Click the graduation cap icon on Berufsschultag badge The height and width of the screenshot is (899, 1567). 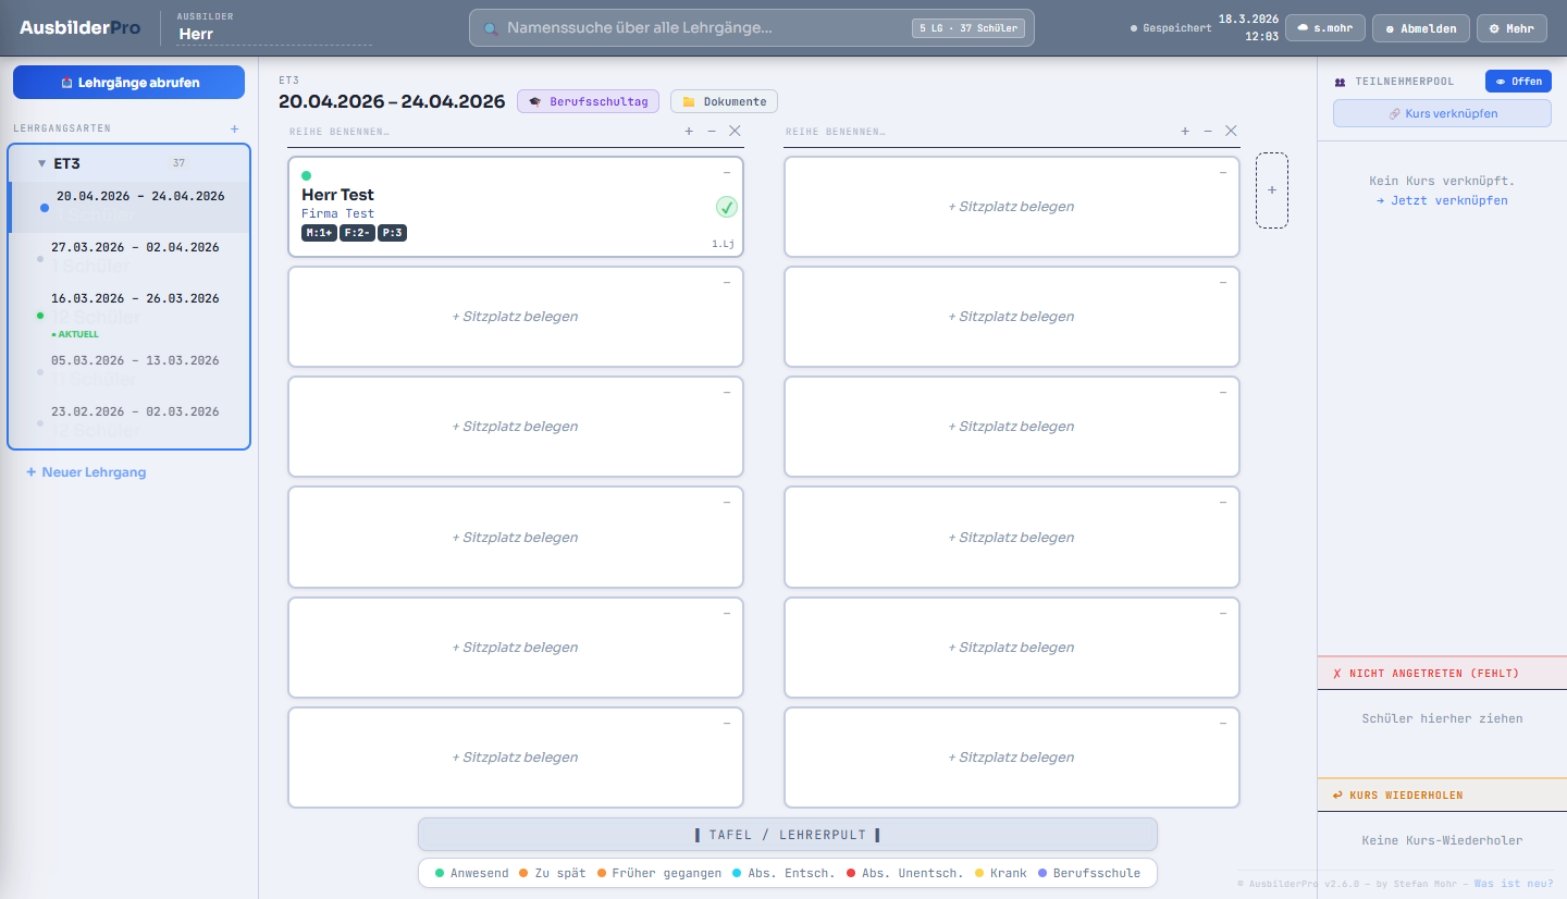click(536, 101)
